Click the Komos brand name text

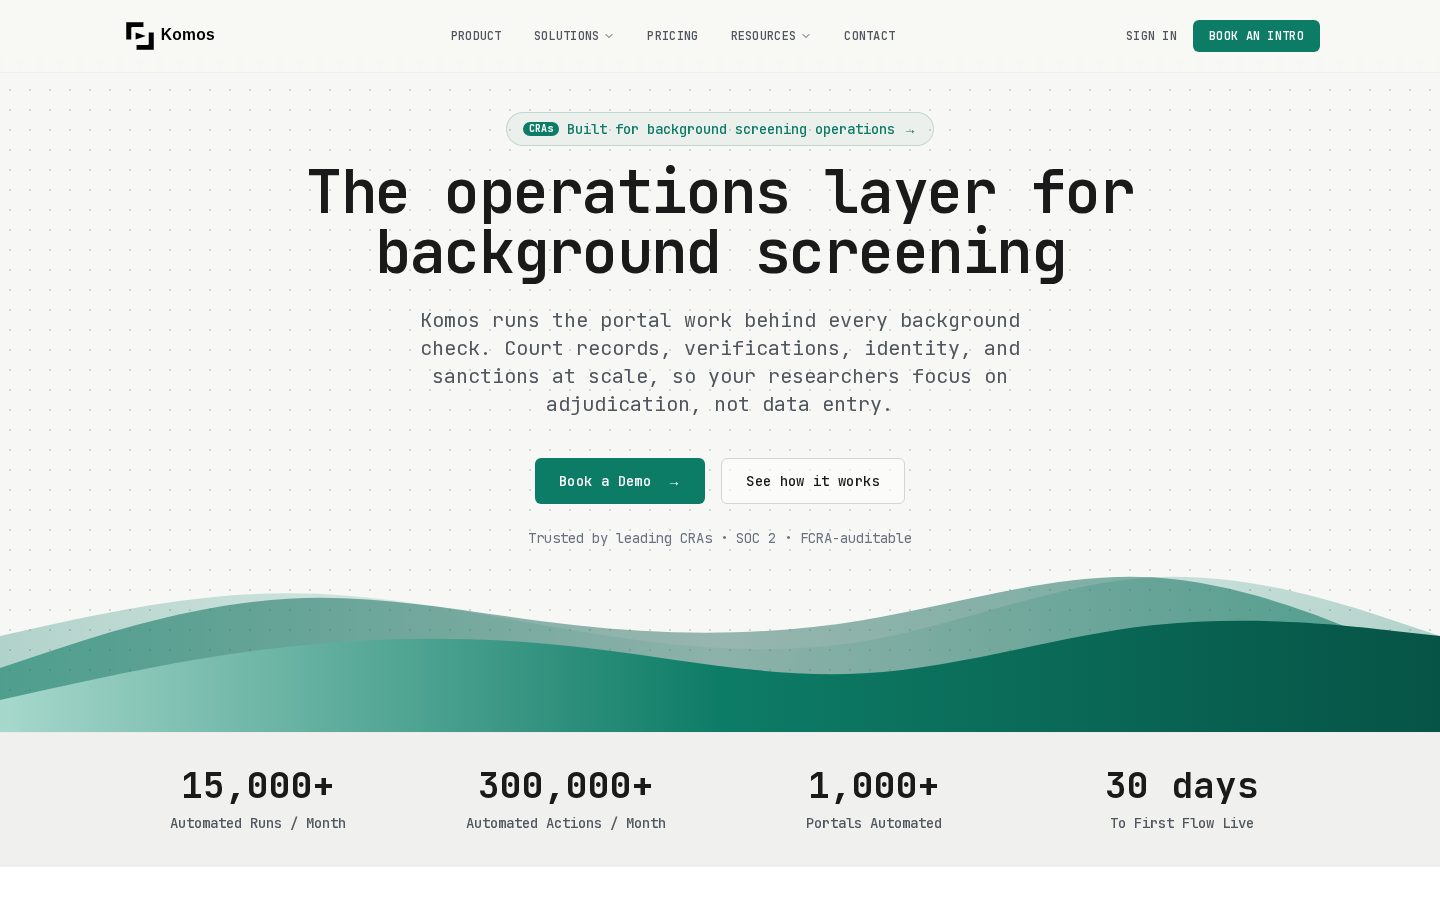pyautogui.click(x=187, y=35)
